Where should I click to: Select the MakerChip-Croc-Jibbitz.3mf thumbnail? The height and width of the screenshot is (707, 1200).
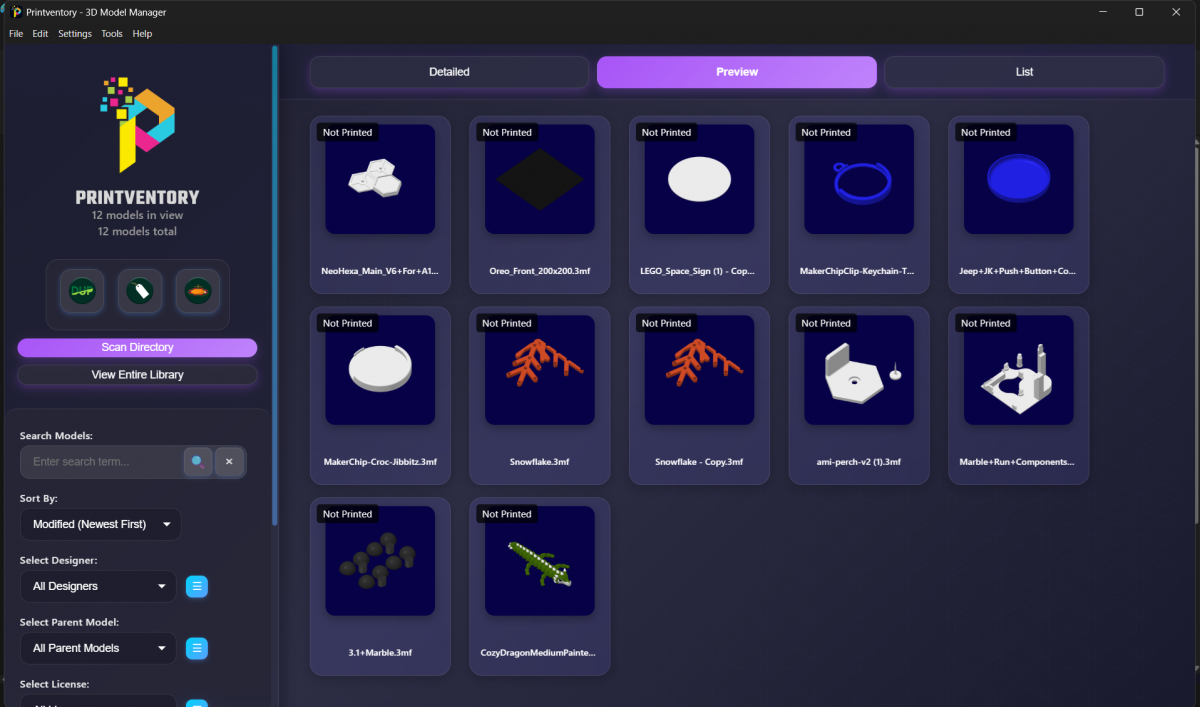pos(380,370)
